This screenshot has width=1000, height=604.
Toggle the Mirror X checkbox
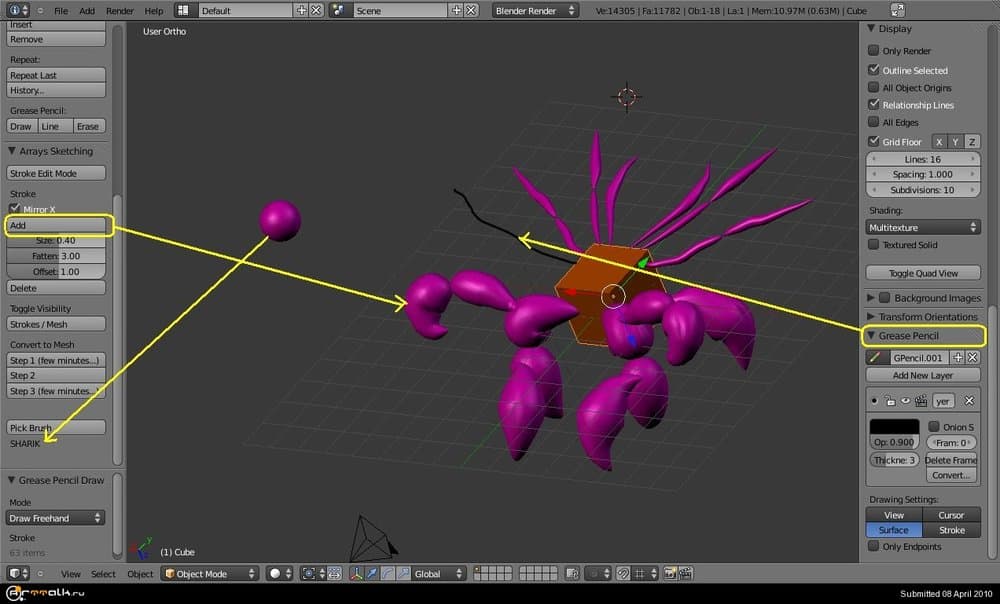click(15, 209)
